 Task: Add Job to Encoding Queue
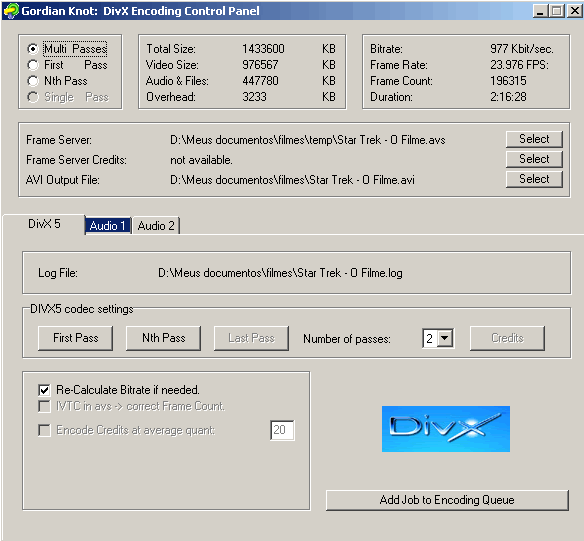(447, 500)
